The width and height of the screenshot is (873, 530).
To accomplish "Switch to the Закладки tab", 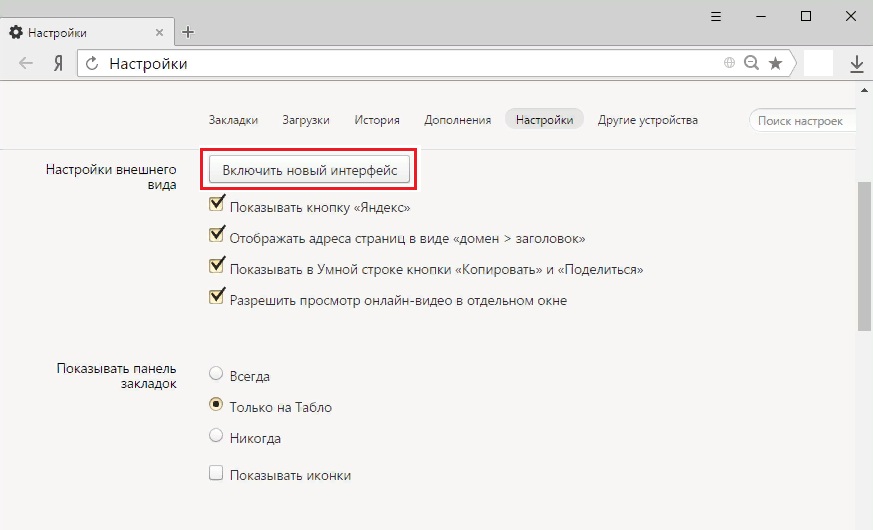I will click(x=233, y=120).
